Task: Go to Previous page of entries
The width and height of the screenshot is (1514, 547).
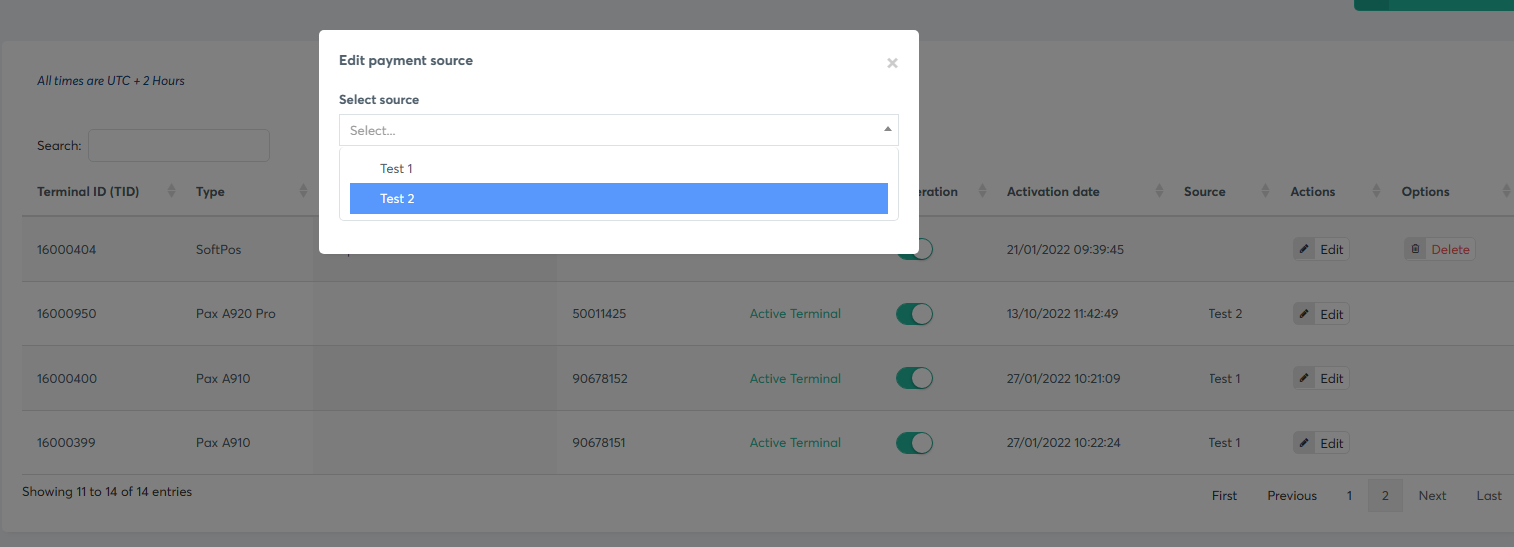Action: (x=1291, y=496)
